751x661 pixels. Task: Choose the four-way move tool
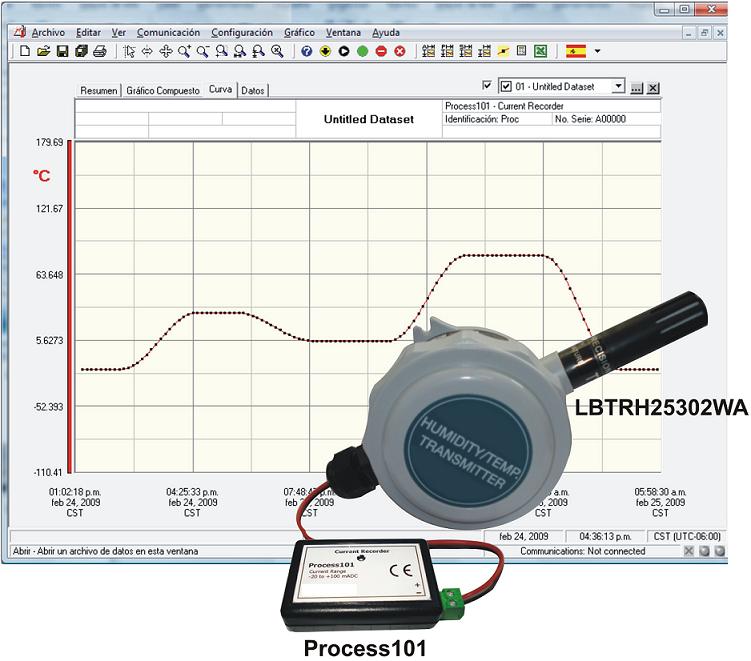166,51
